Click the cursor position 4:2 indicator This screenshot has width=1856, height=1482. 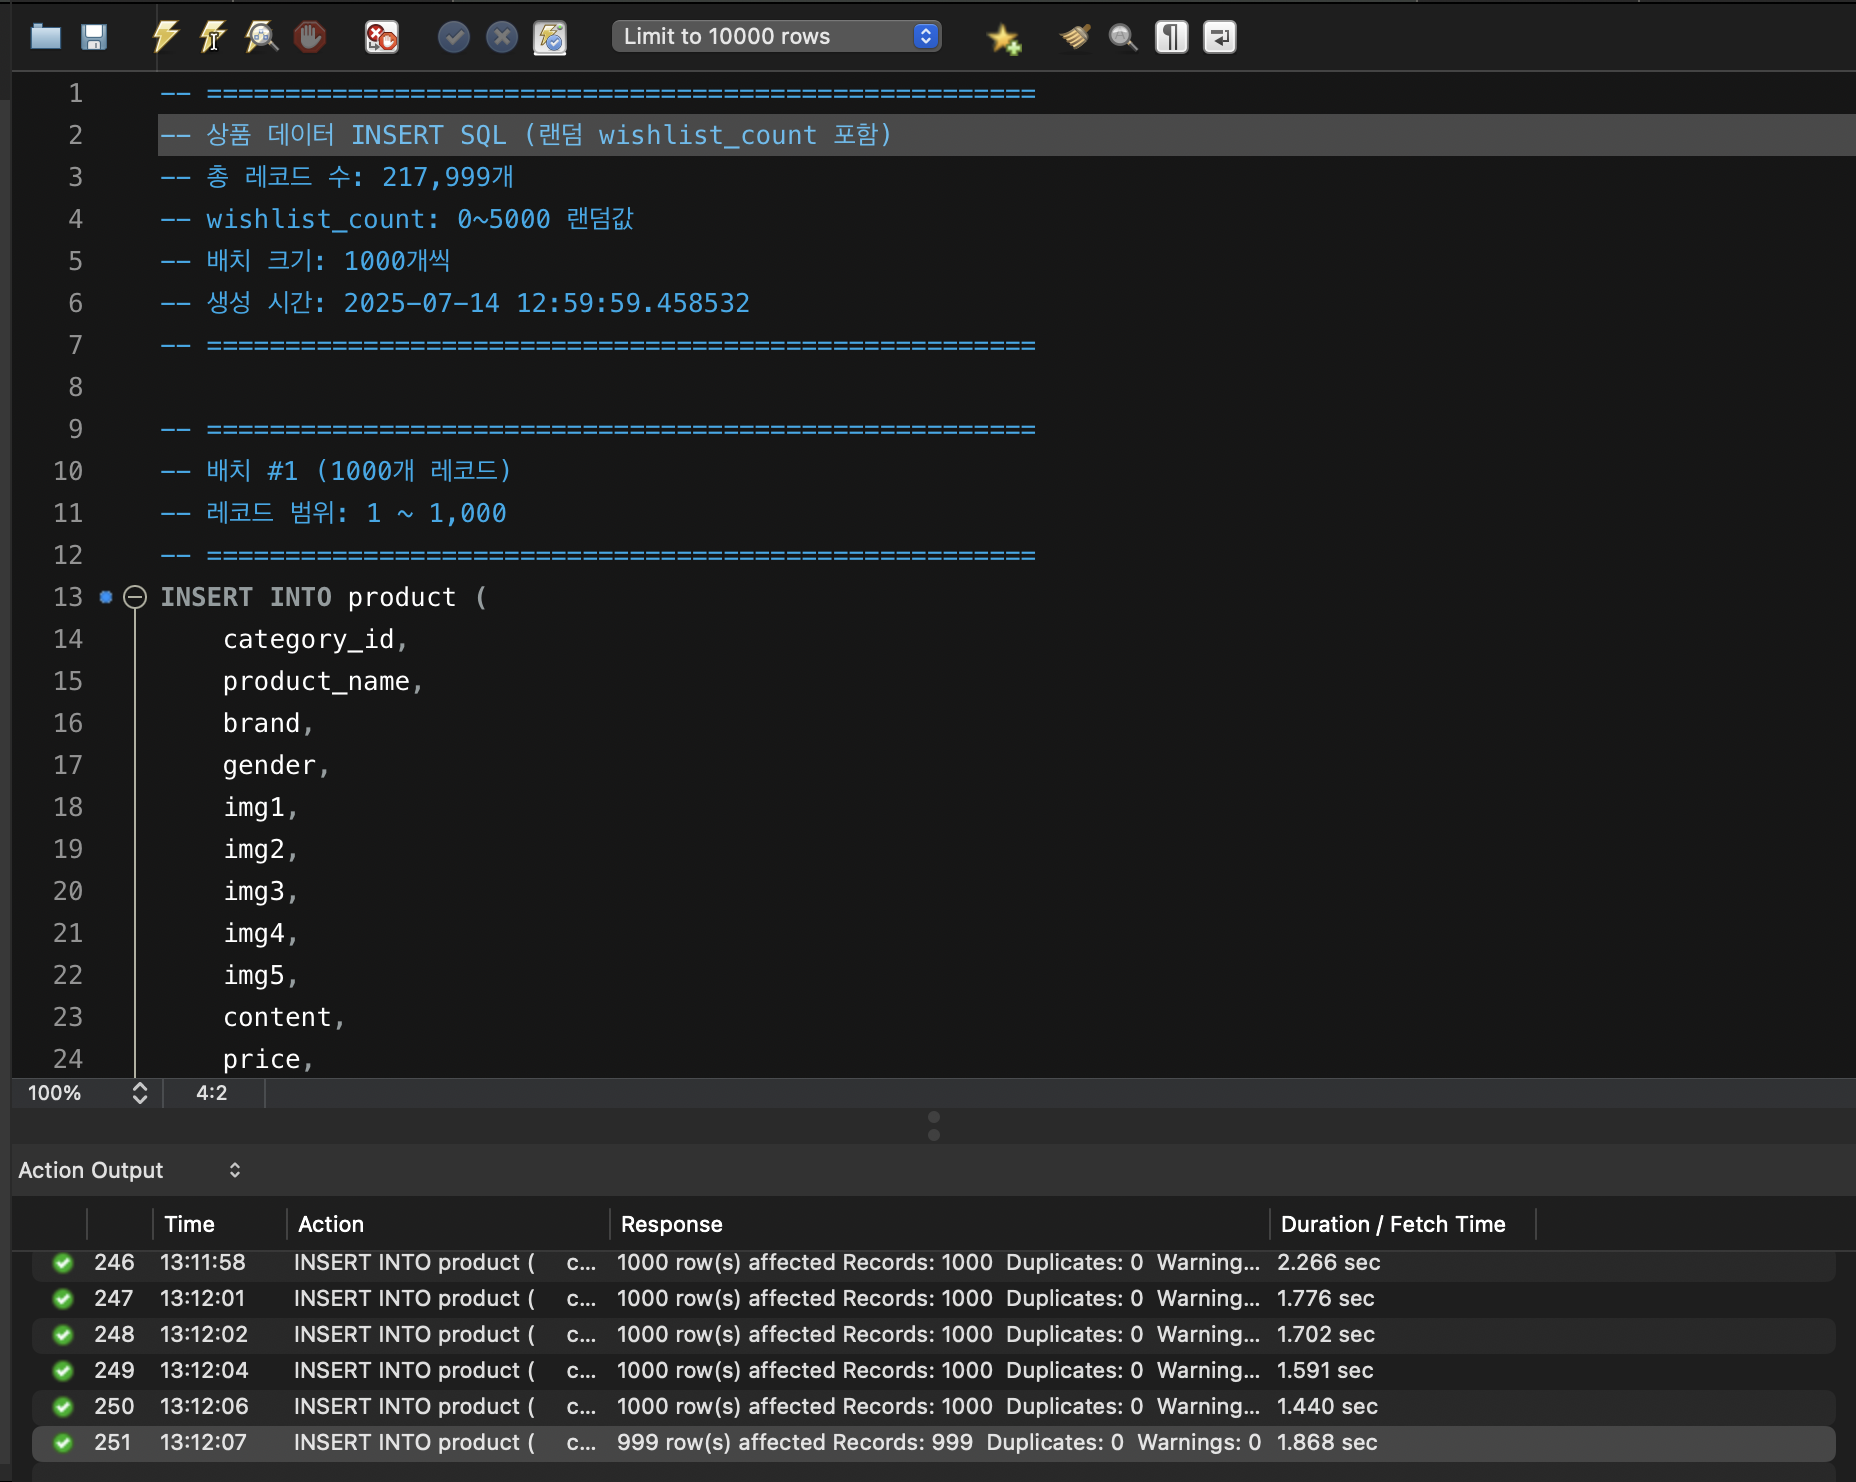(x=212, y=1093)
